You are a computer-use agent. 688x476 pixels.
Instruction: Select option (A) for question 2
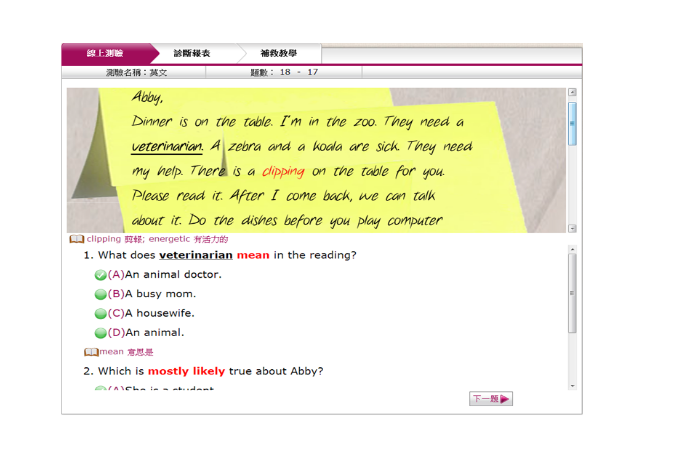click(101, 389)
